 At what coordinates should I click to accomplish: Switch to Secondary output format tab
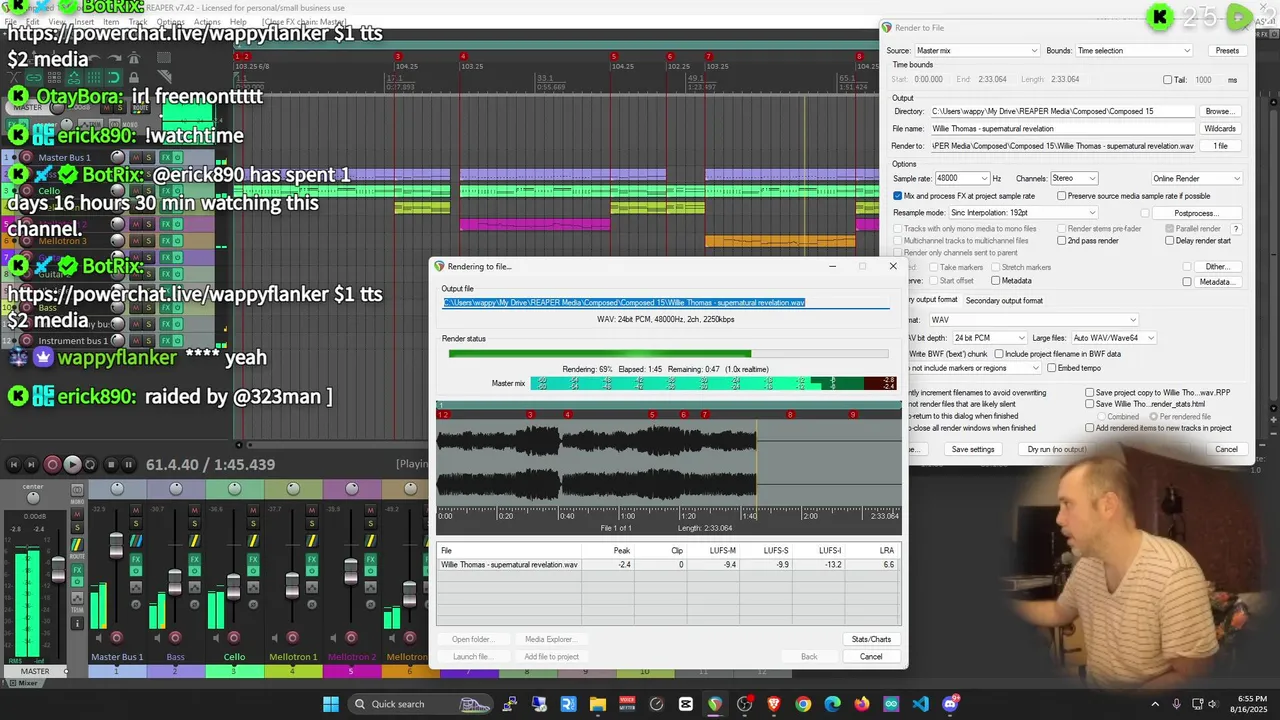pos(1004,300)
